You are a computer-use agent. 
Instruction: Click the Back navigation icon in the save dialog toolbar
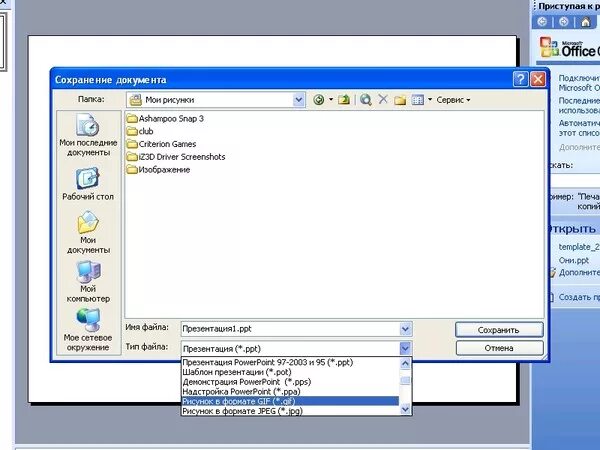(318, 100)
